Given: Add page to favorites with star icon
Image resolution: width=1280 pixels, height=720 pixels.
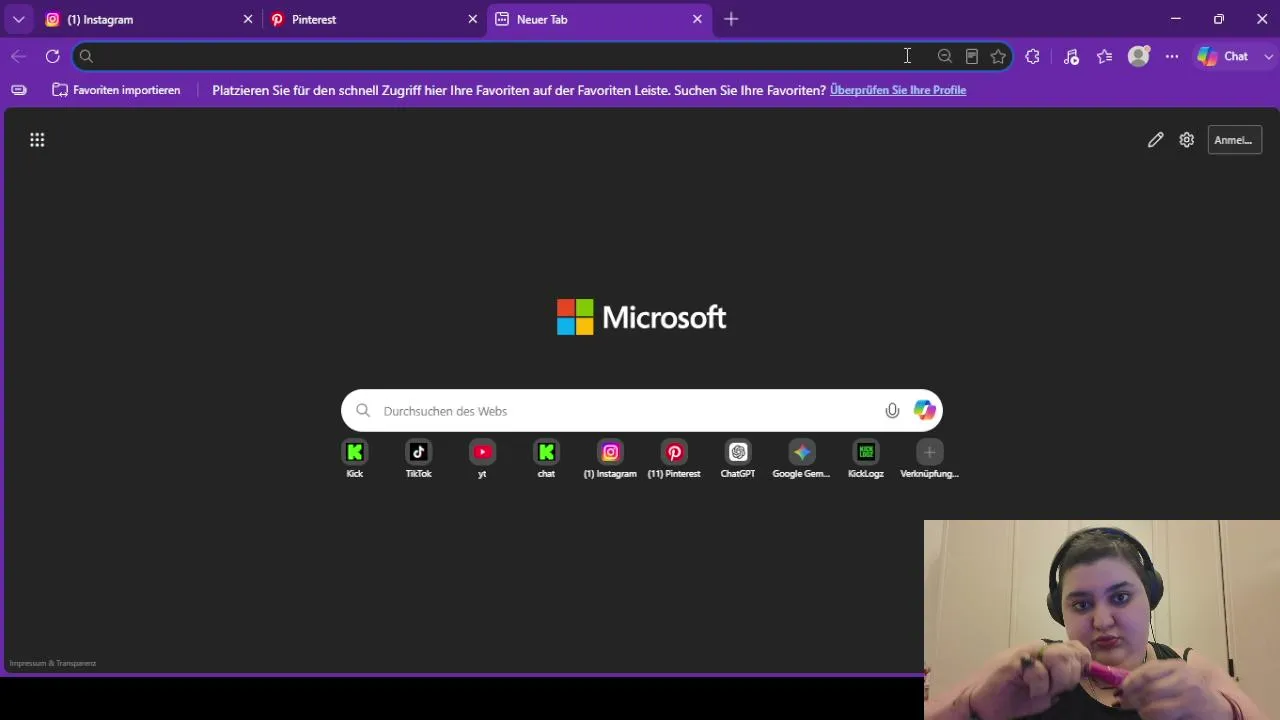Looking at the screenshot, I should tap(998, 57).
